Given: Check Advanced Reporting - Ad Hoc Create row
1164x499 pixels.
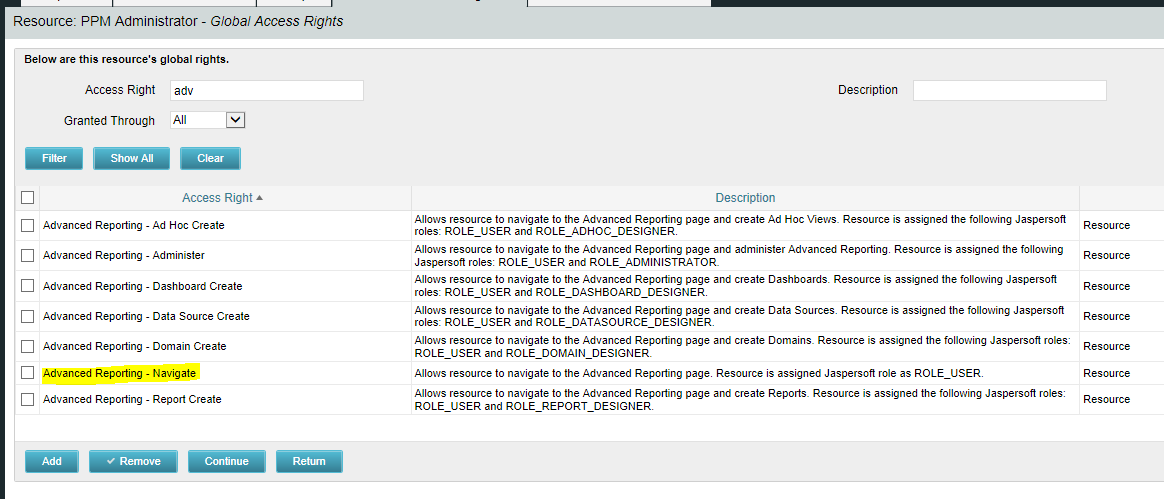Looking at the screenshot, I should 27,225.
